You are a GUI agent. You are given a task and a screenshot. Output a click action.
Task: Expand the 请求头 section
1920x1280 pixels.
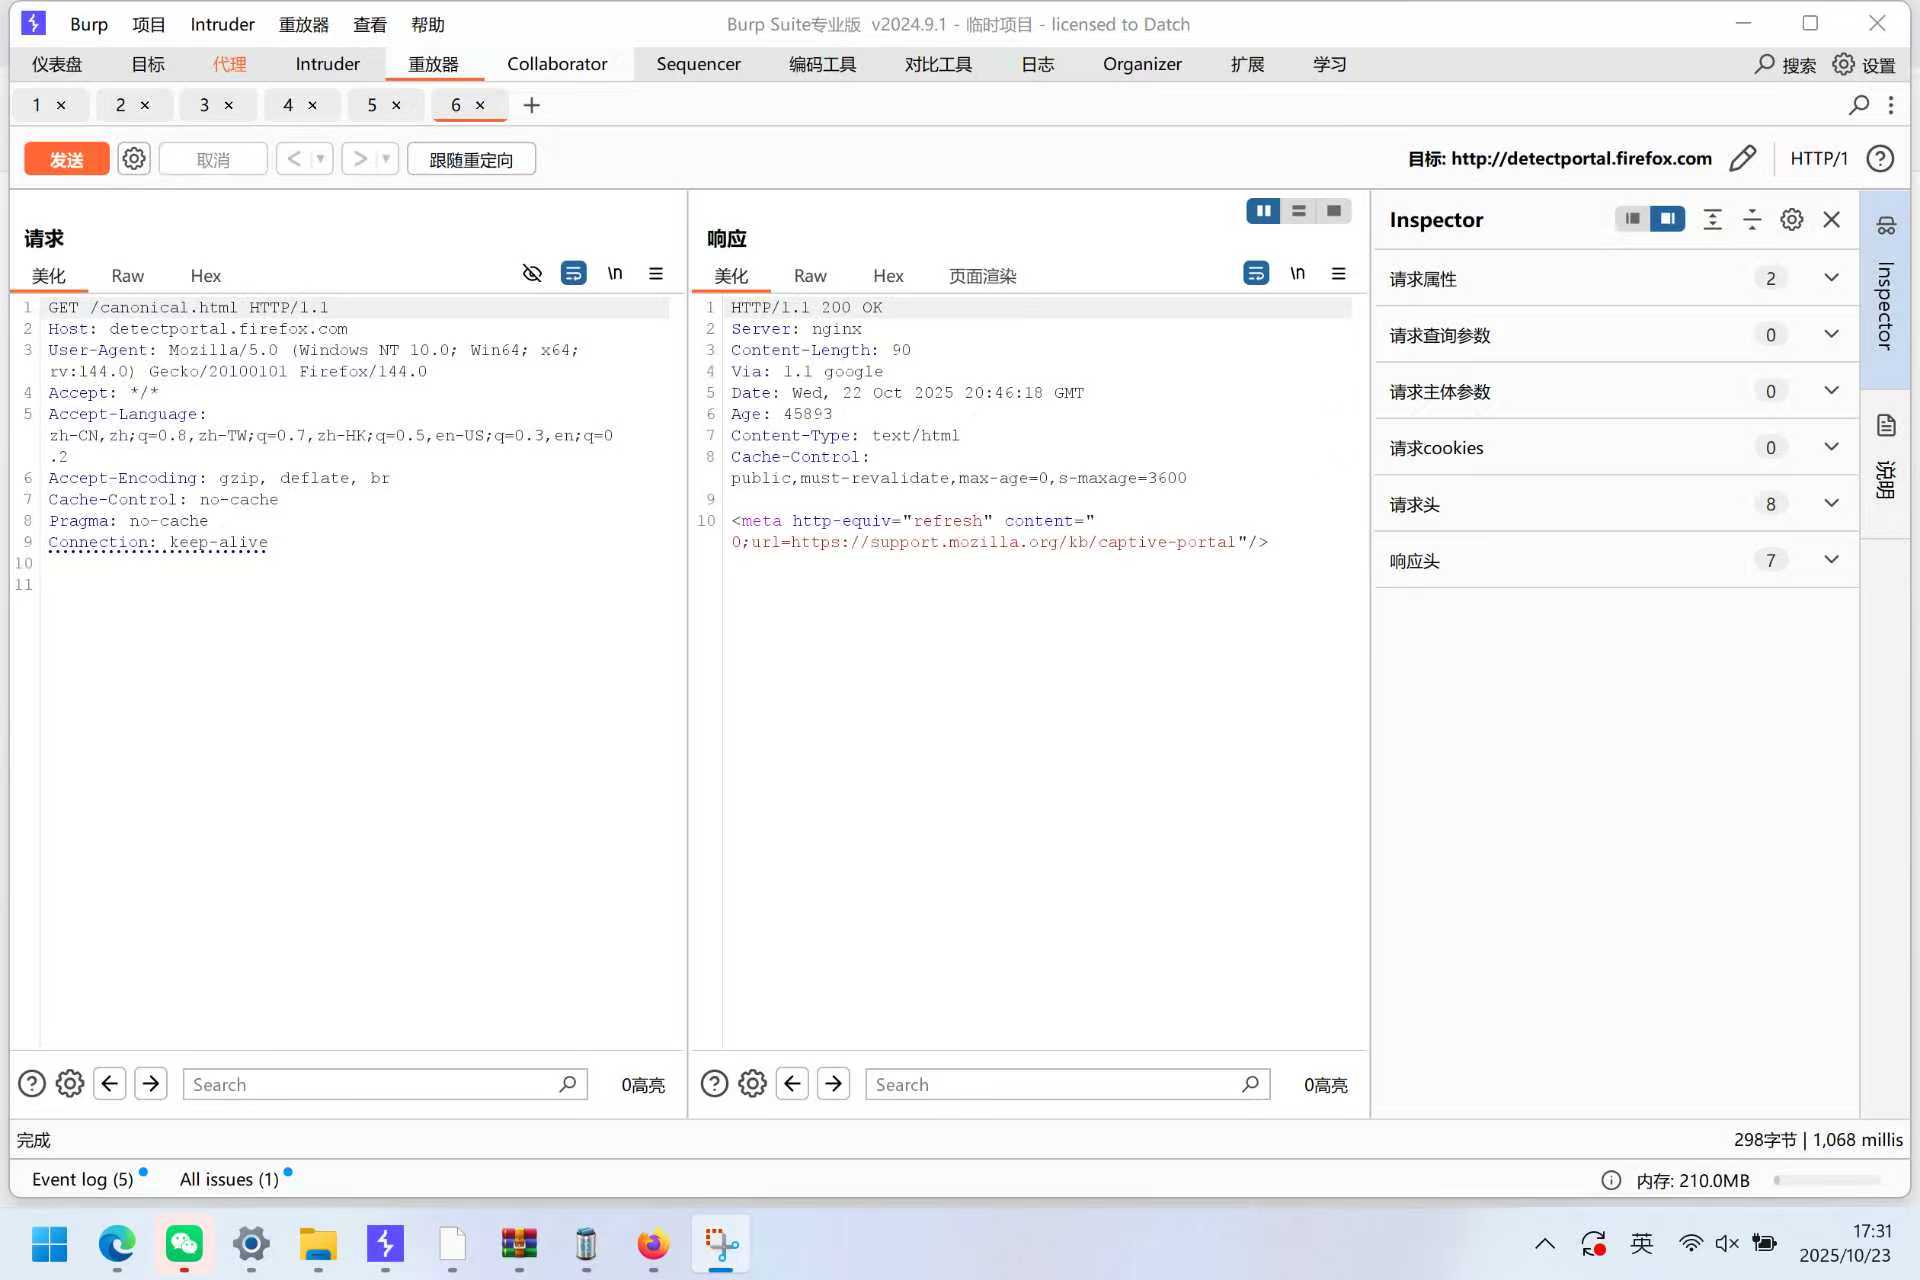pyautogui.click(x=1830, y=504)
